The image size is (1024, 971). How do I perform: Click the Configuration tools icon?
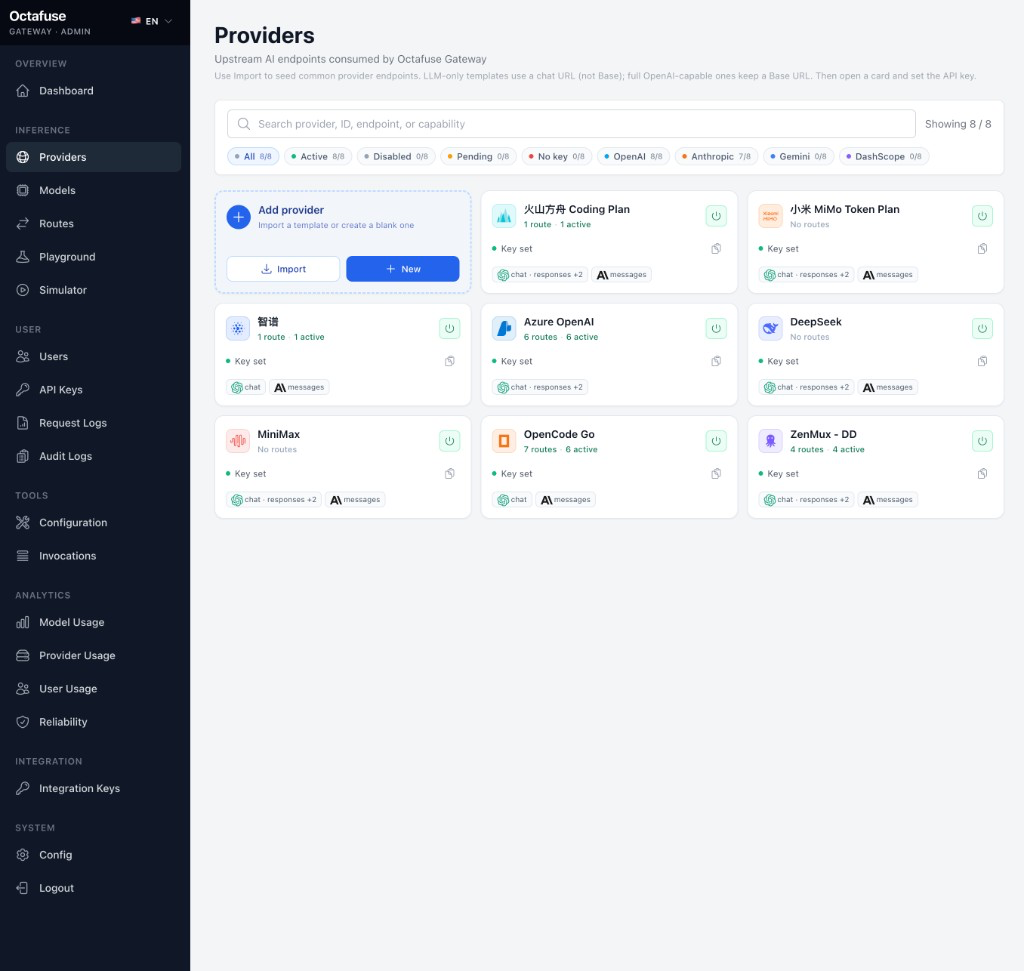23,522
